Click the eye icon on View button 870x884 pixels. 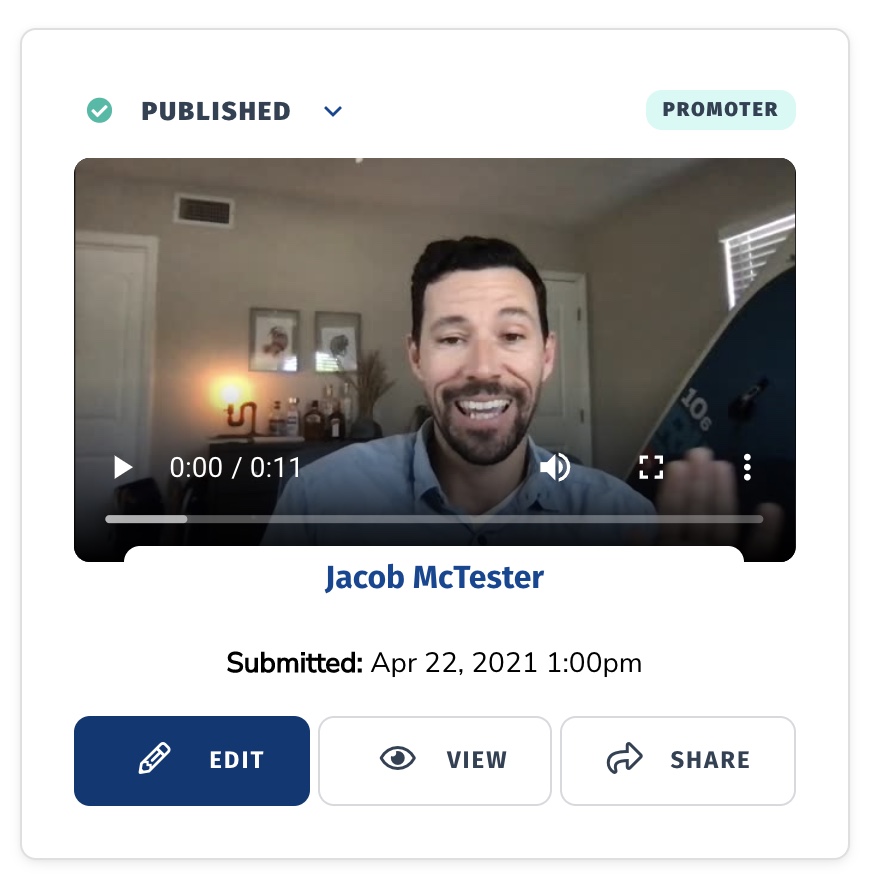[398, 758]
